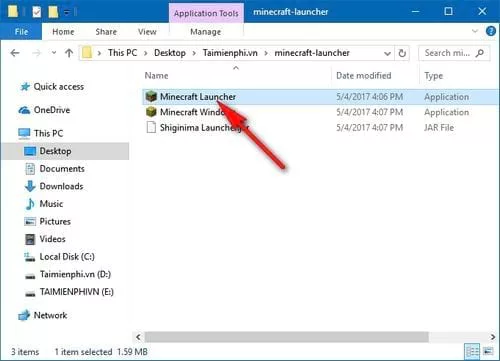Refresh the folder view
Image resolution: width=500 pixels, height=361 pixels.
(x=402, y=53)
